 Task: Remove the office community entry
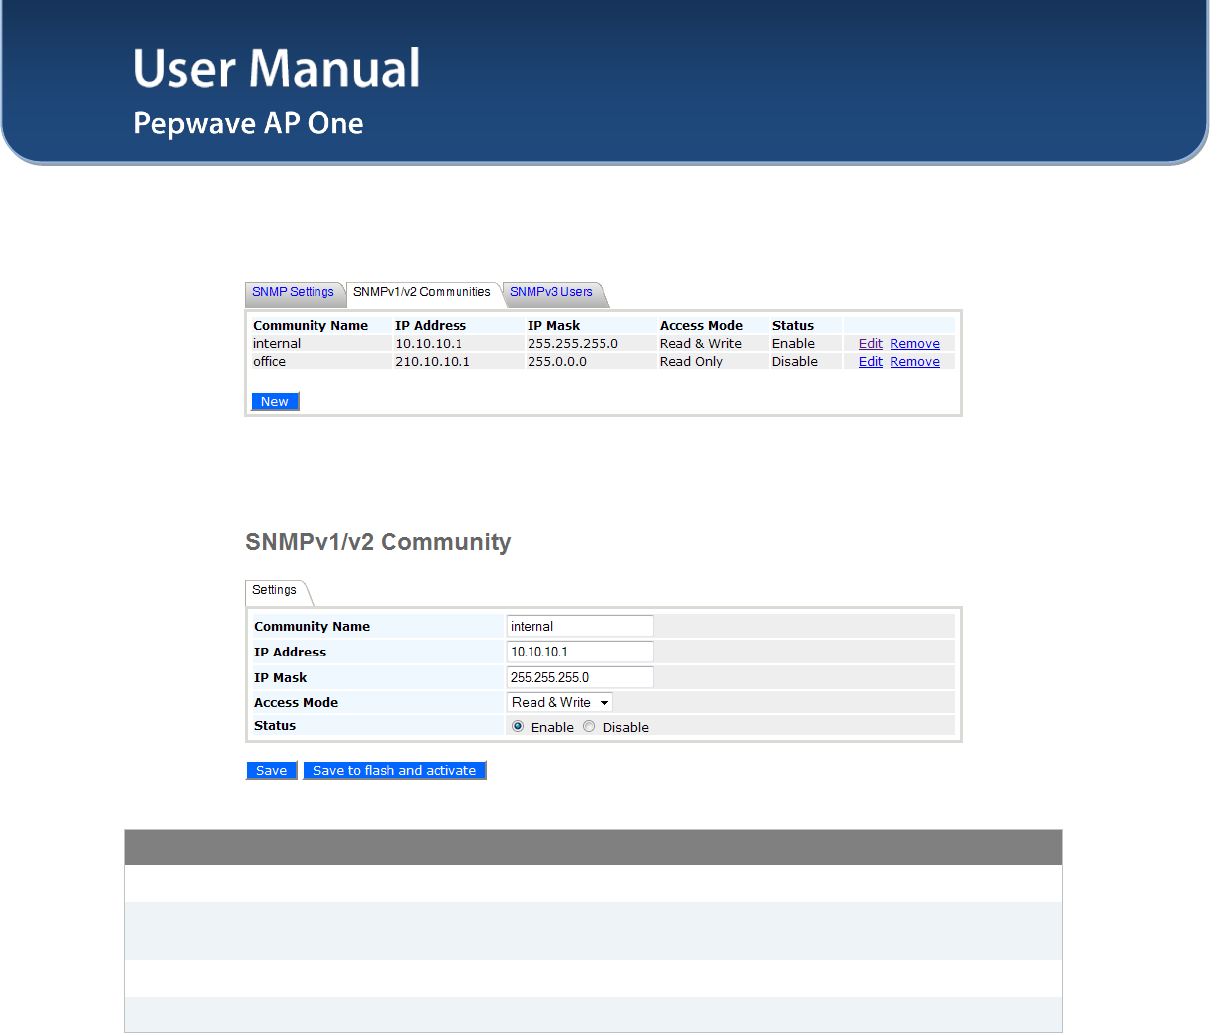tap(915, 362)
